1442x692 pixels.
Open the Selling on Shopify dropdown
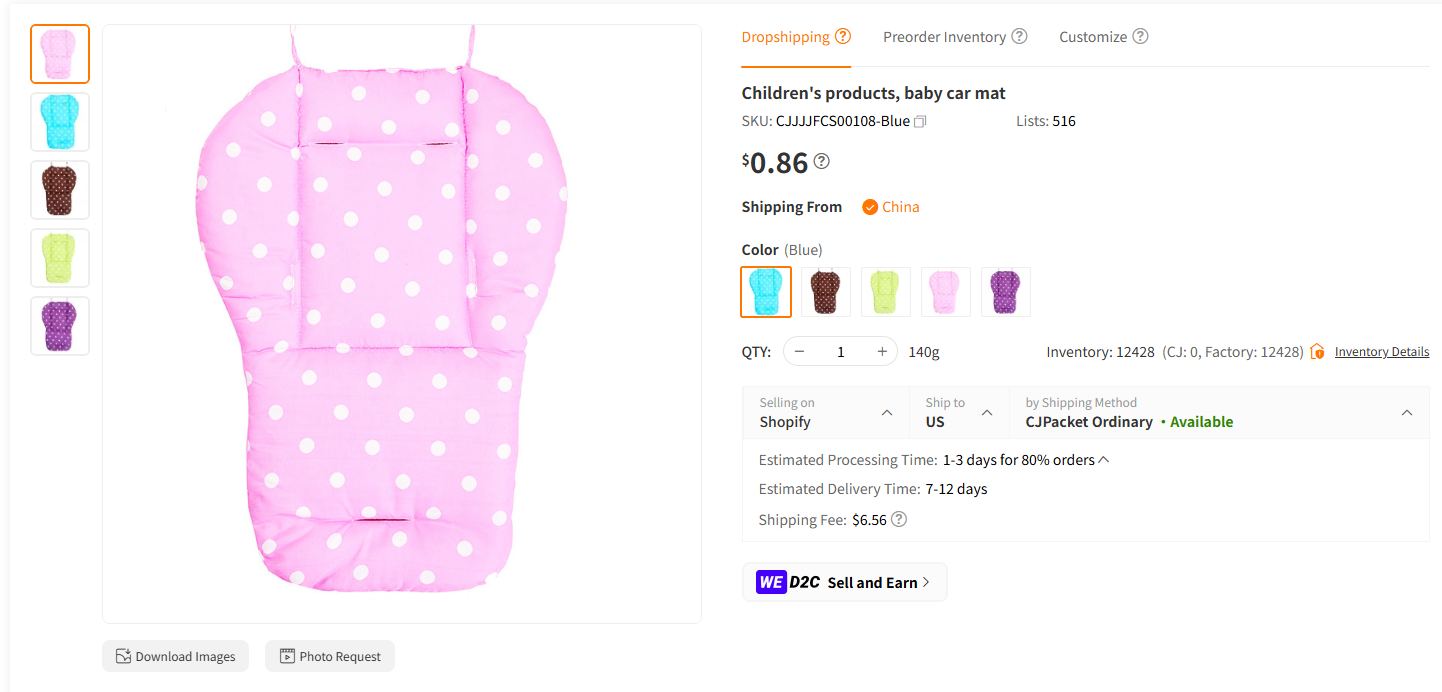pos(884,411)
